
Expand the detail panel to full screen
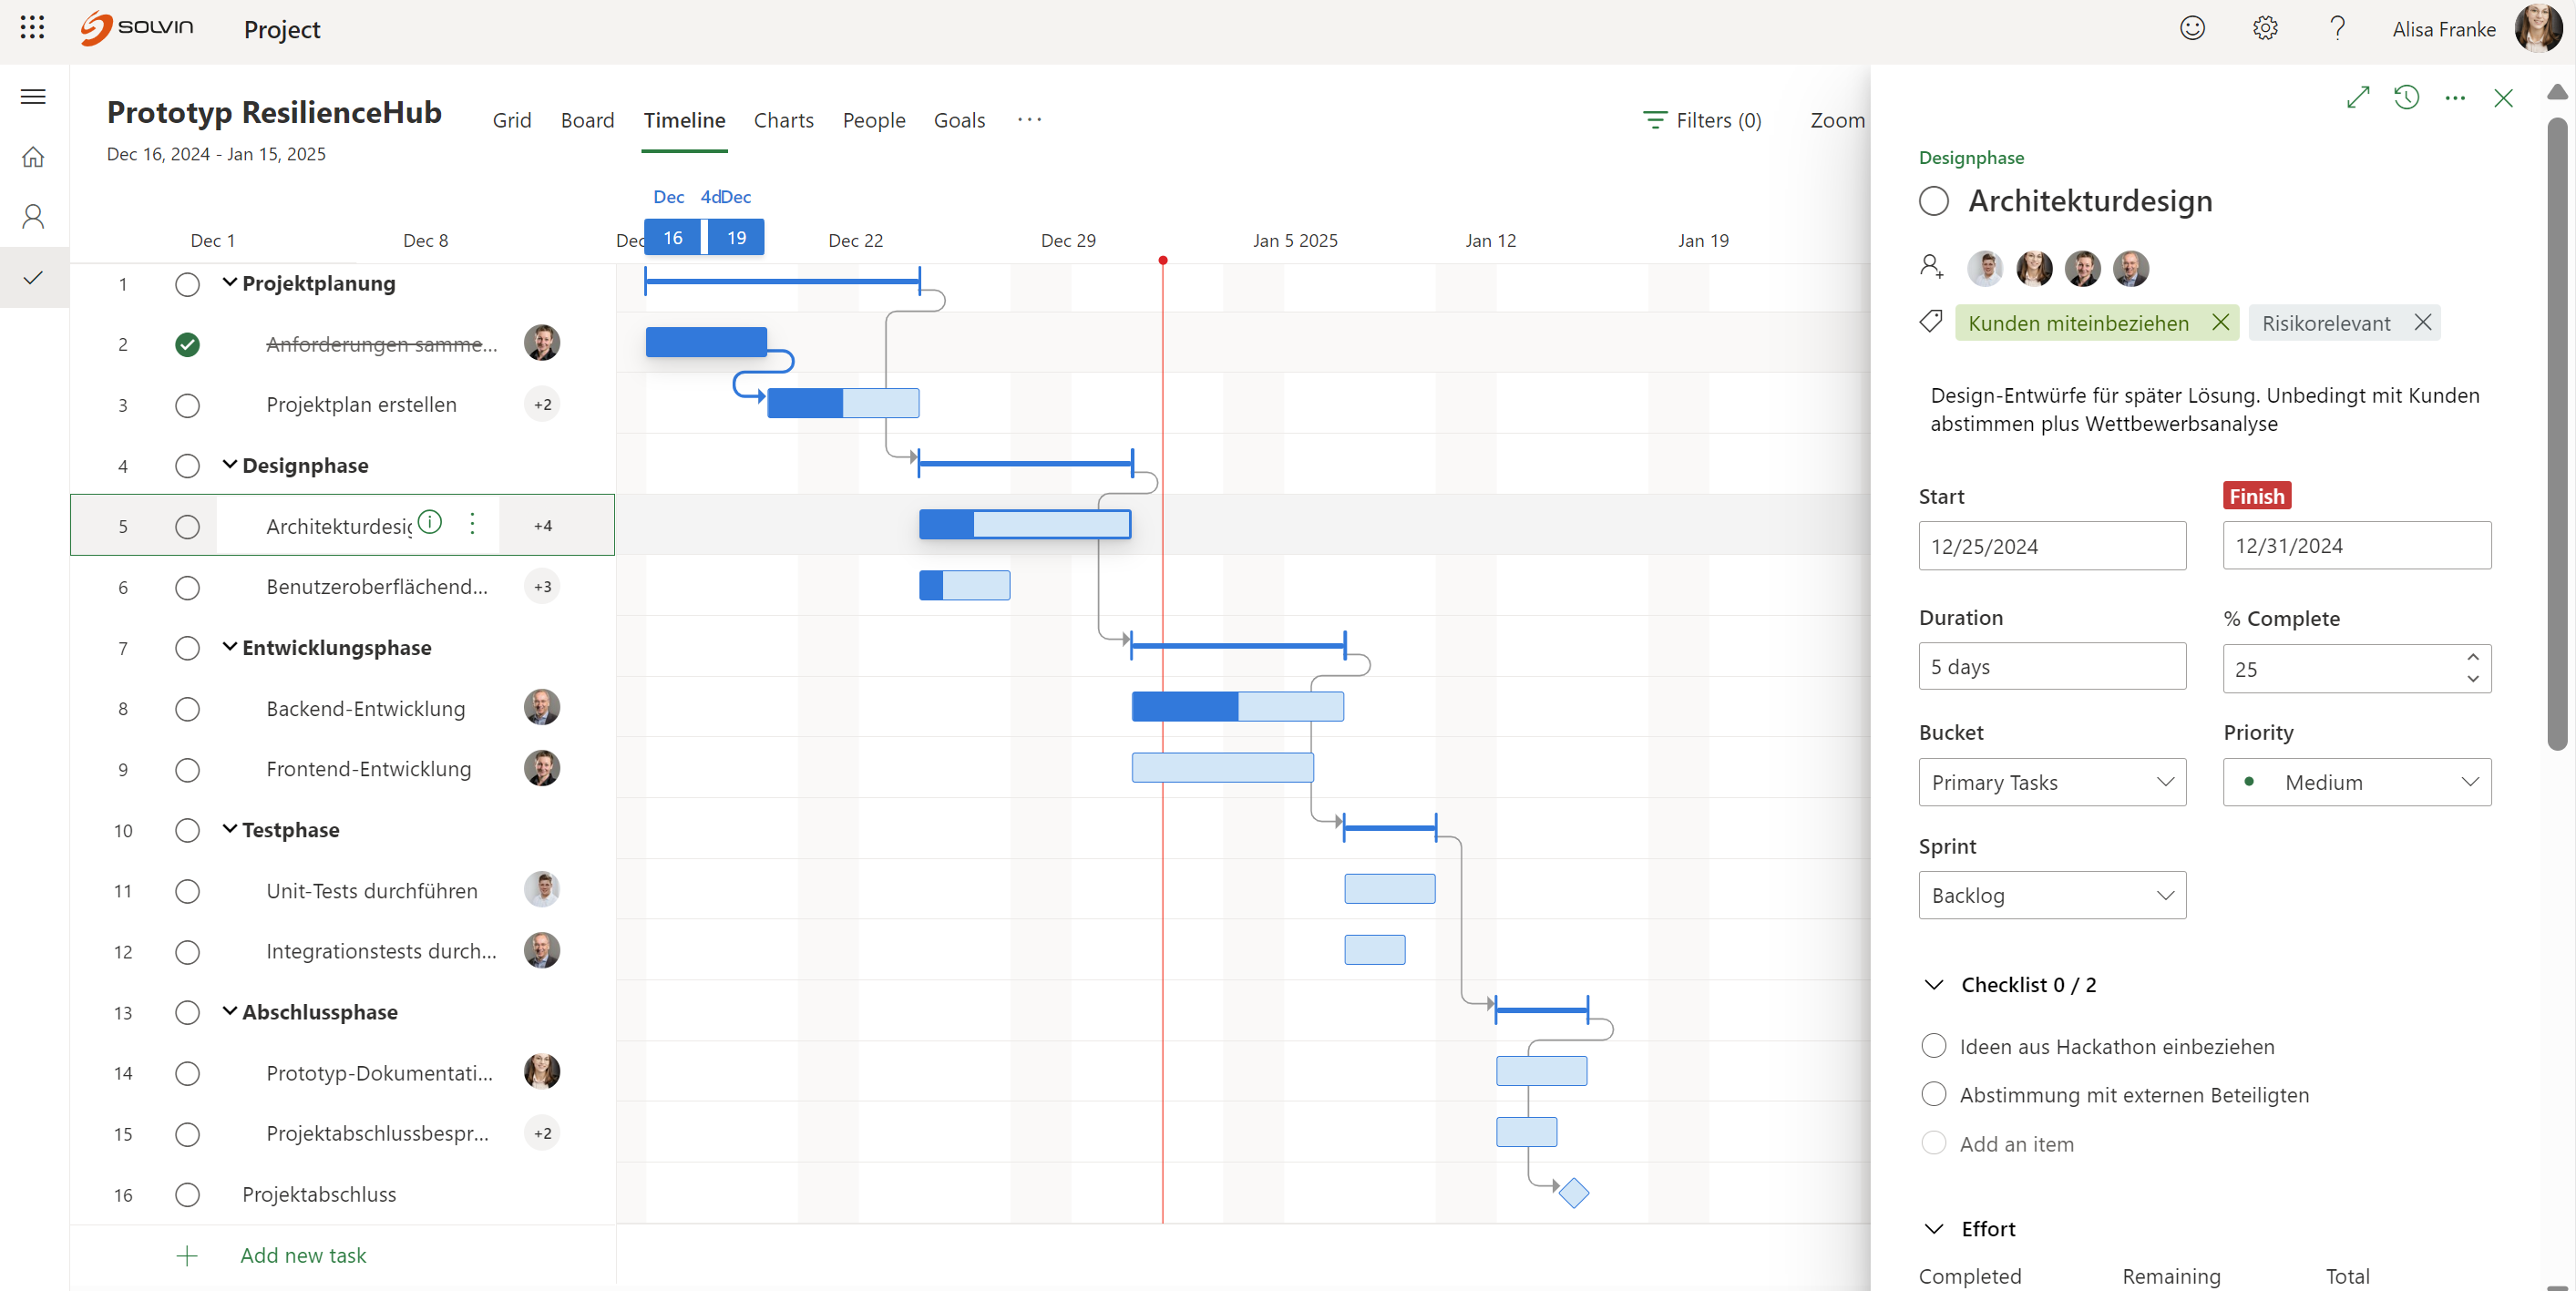[2359, 97]
